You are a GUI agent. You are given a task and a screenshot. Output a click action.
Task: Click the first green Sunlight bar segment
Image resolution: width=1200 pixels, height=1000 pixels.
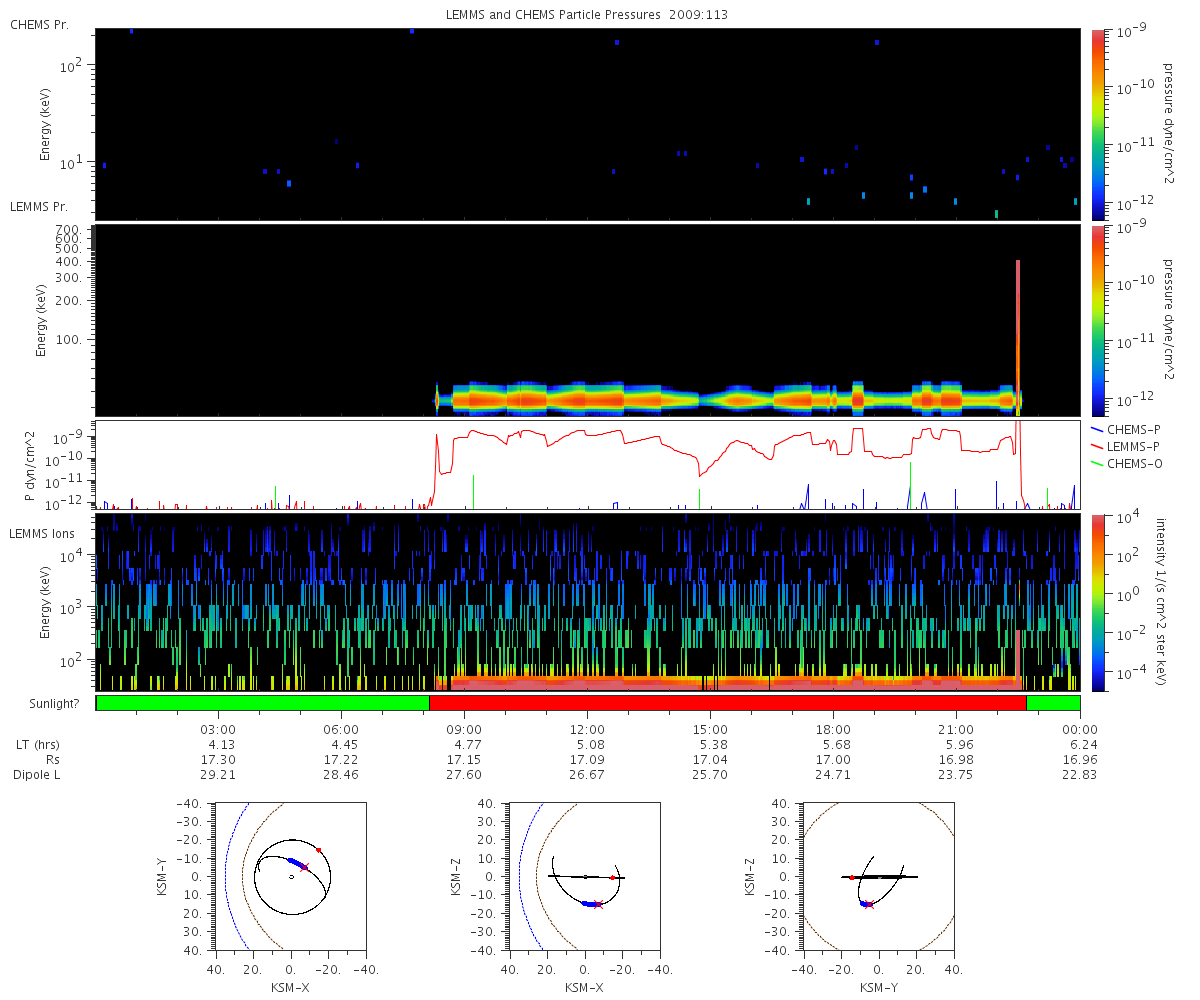click(263, 703)
